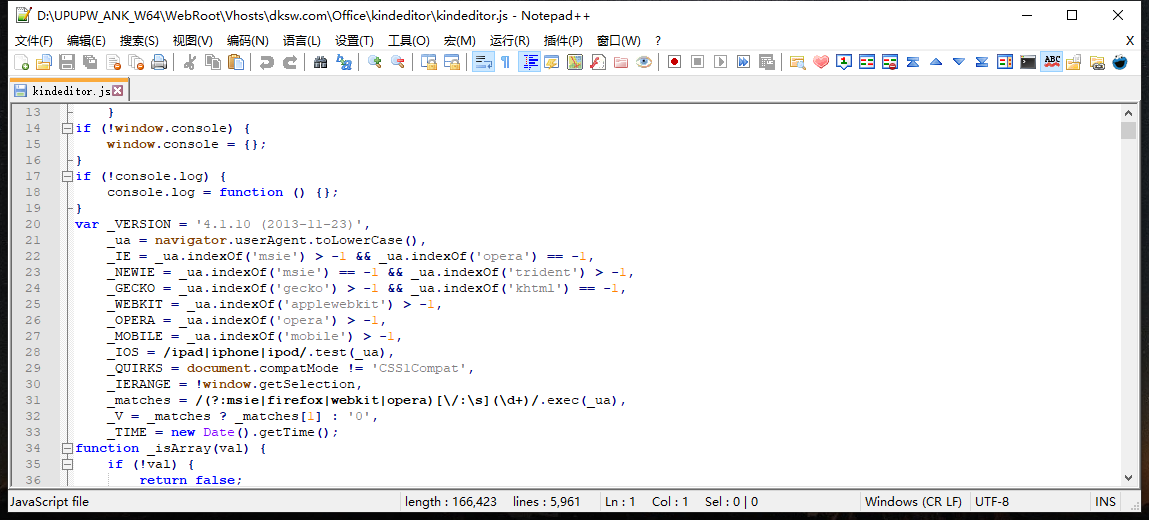Open the 设置(T) menu
The height and width of the screenshot is (520, 1149).
point(355,40)
